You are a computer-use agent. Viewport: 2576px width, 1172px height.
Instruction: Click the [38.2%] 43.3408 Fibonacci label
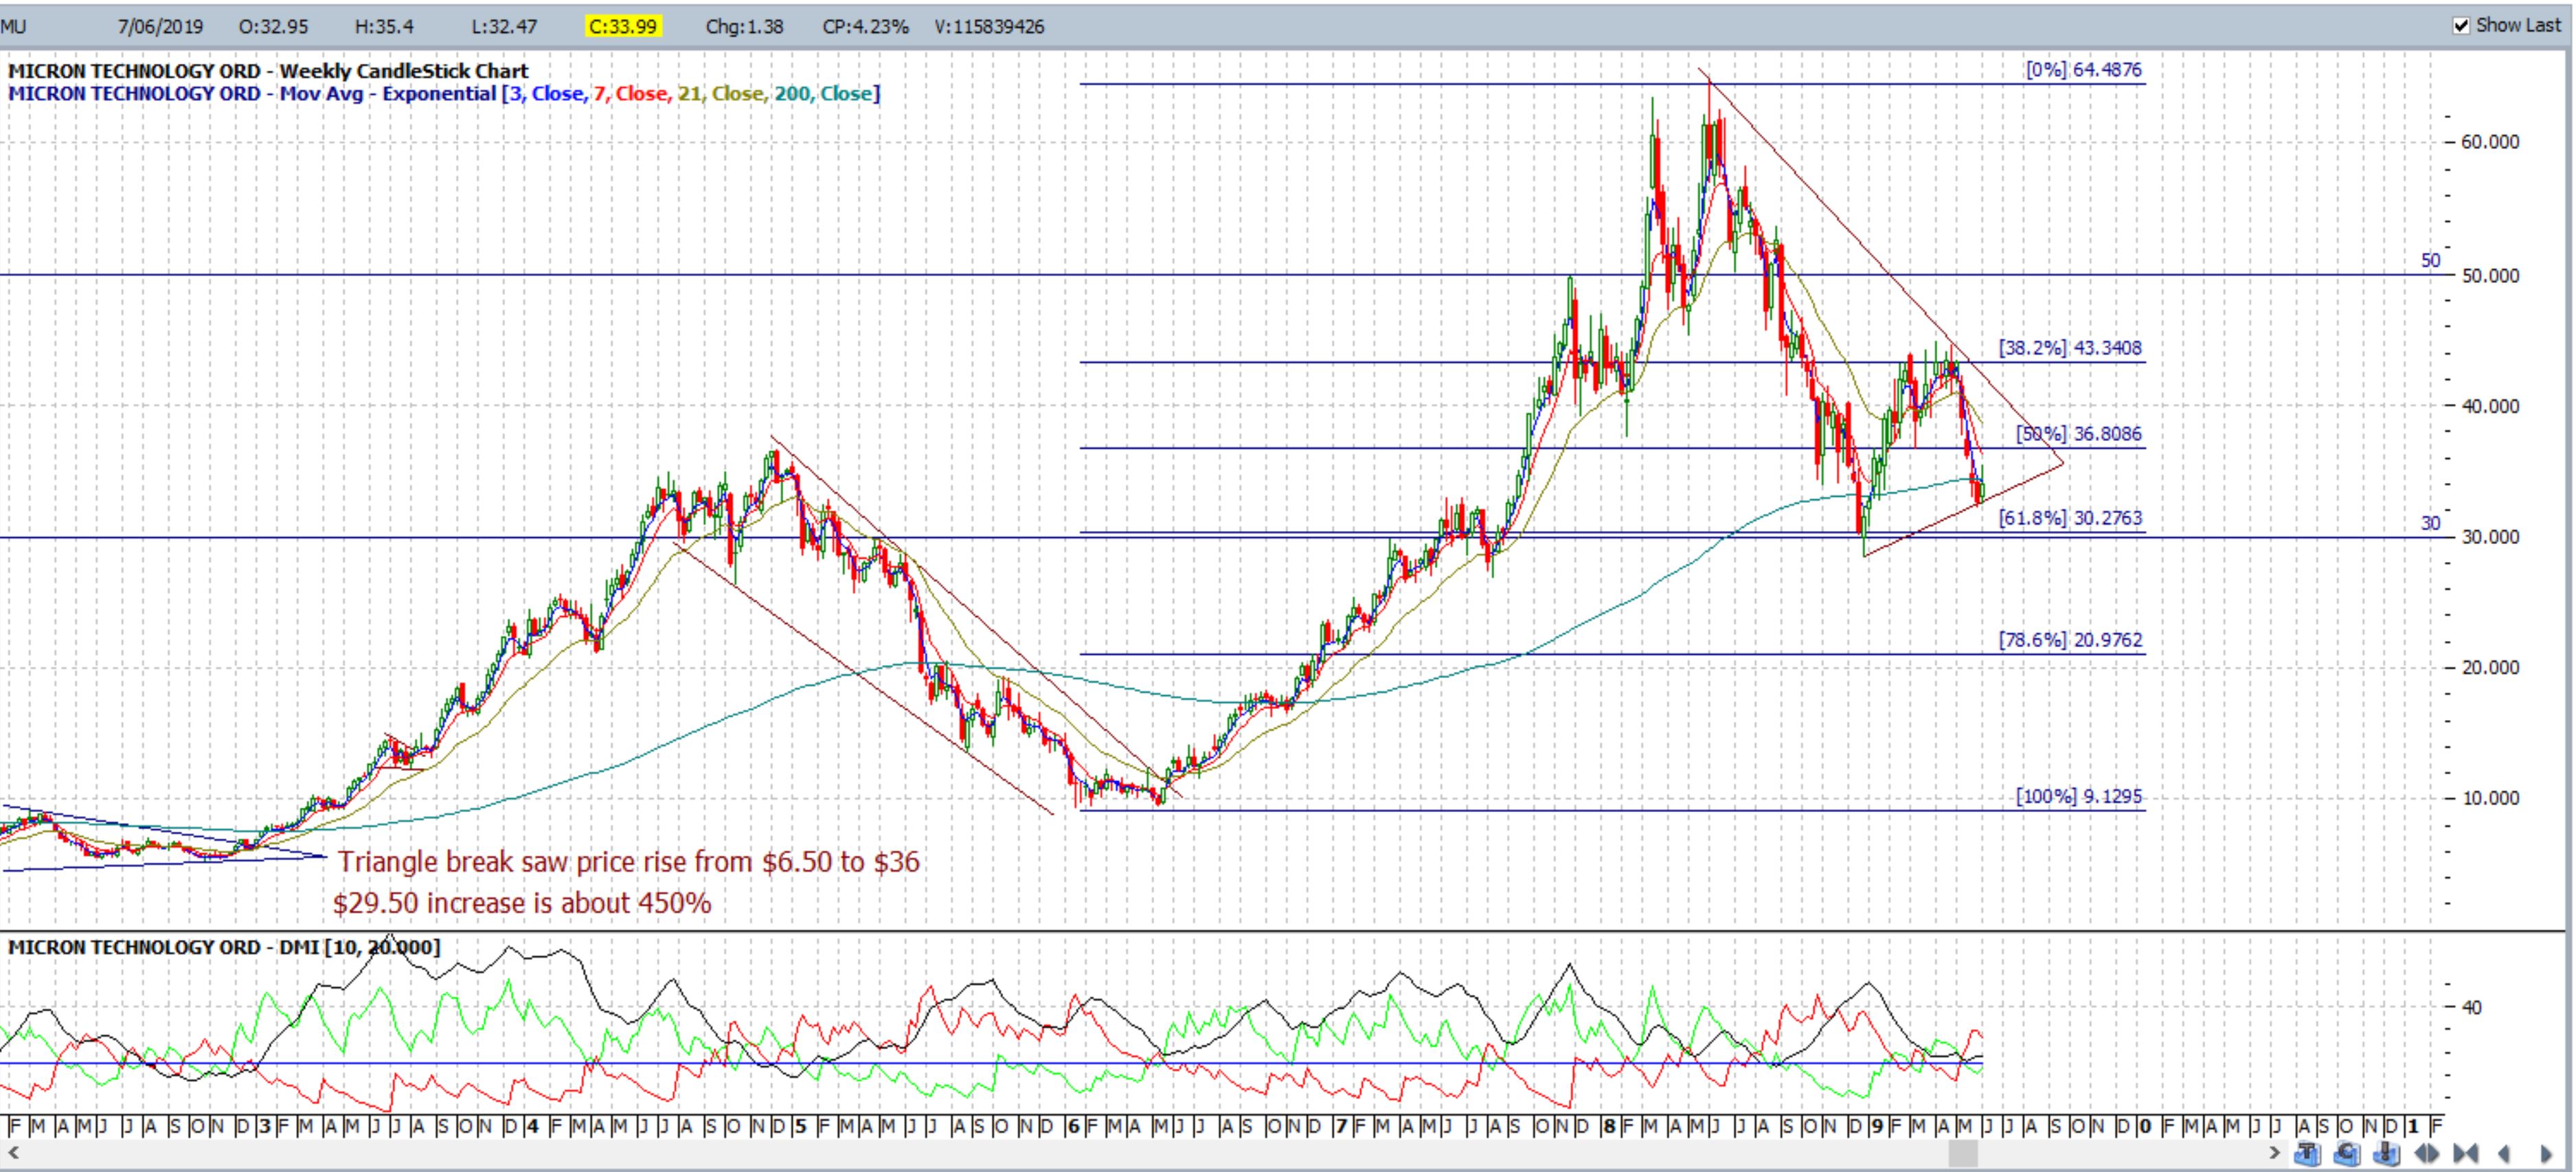[x=2070, y=348]
